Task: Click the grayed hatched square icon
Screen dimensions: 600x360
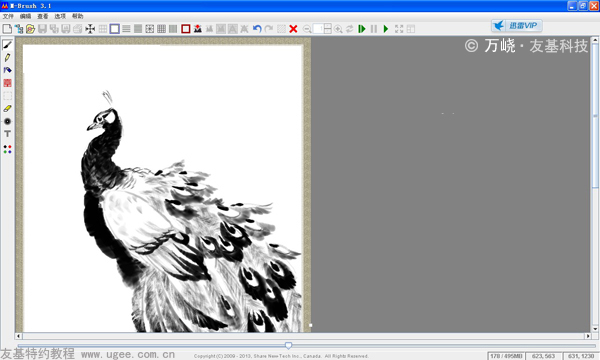Action: (x=281, y=29)
